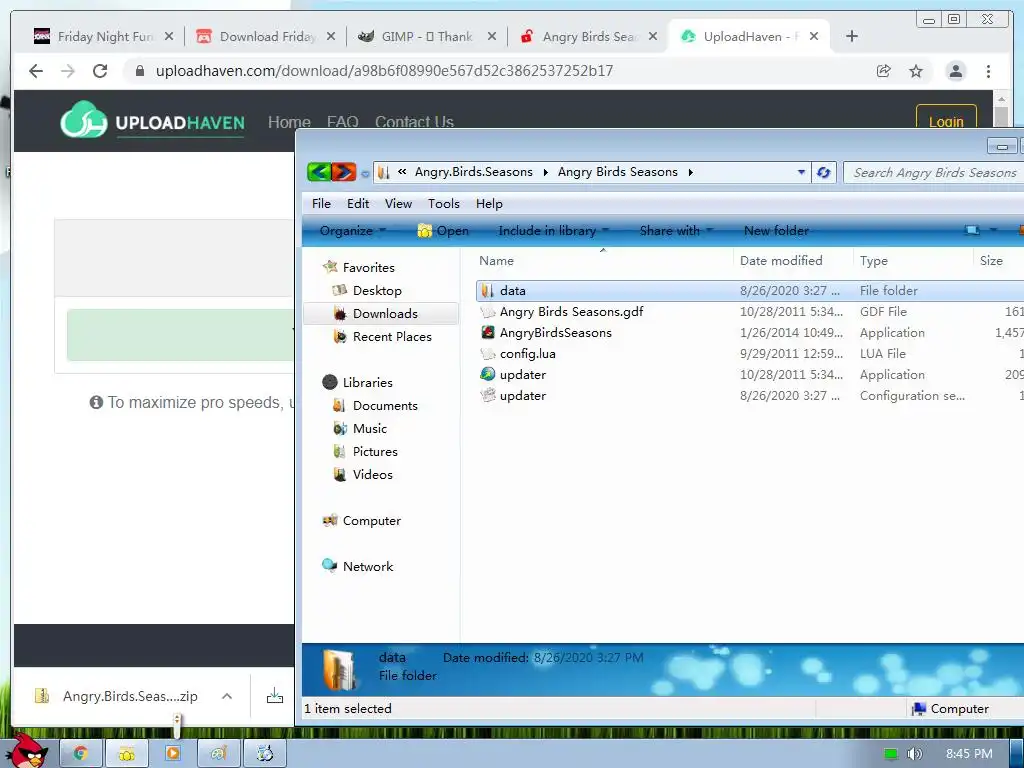Open Libraries in navigation pane
This screenshot has width=1024, height=768.
pos(367,383)
